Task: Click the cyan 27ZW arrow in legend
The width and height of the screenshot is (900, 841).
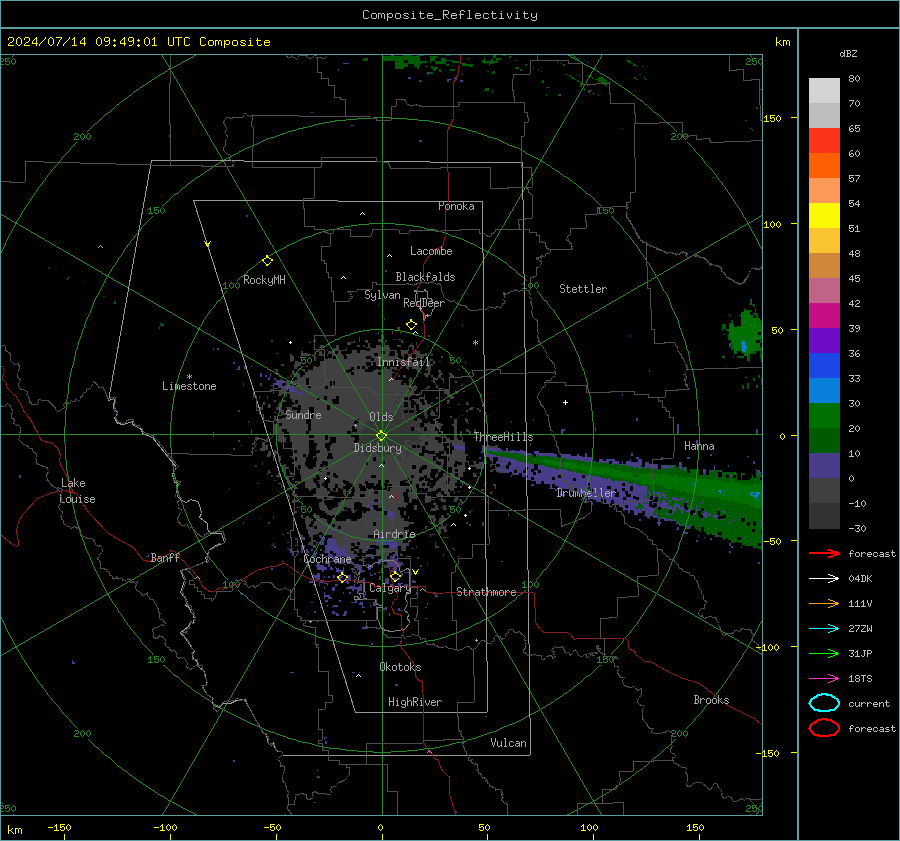Action: [x=824, y=629]
